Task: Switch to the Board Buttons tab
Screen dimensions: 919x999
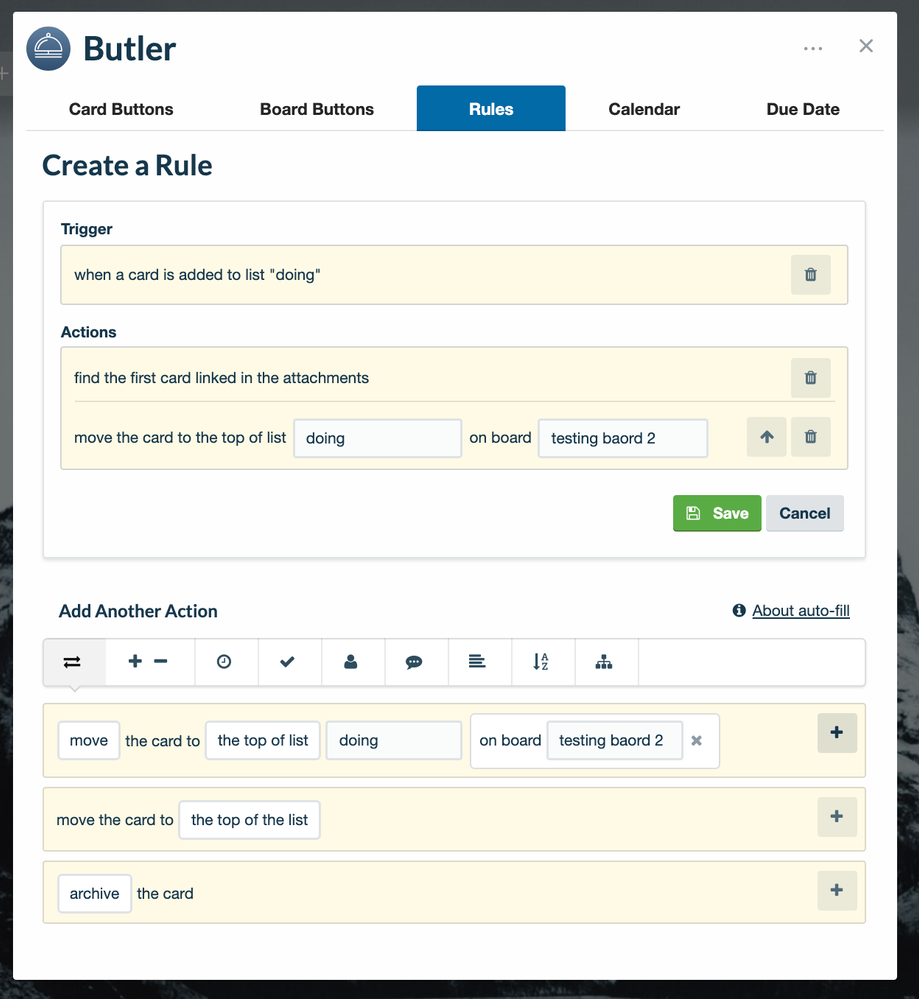Action: coord(317,109)
